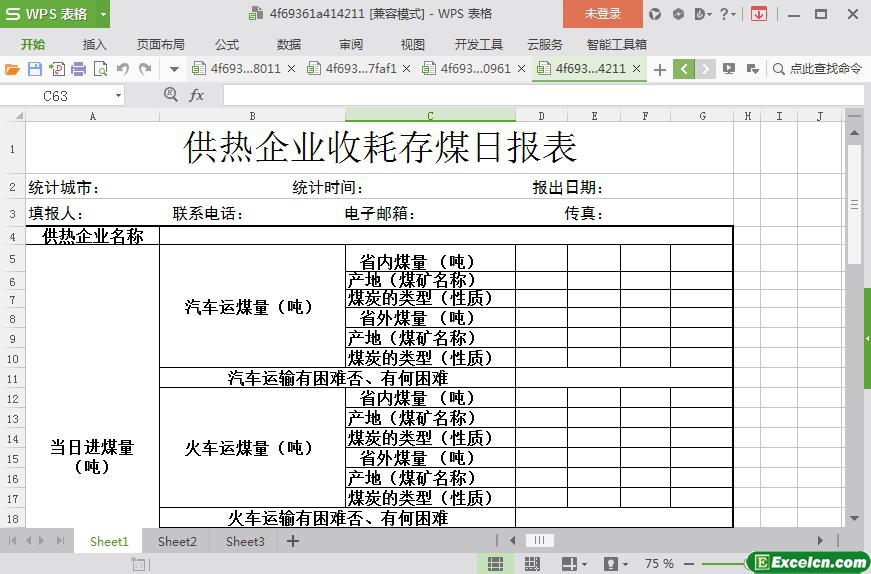The height and width of the screenshot is (574, 871).
Task: Open the 视图 ribbon tab
Action: pyautogui.click(x=413, y=44)
